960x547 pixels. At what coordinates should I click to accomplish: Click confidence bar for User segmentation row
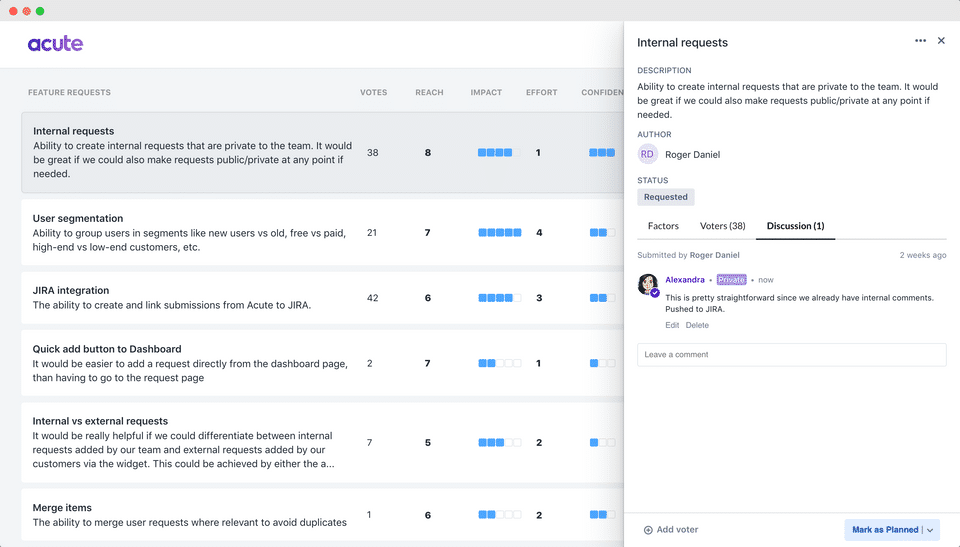pos(602,233)
